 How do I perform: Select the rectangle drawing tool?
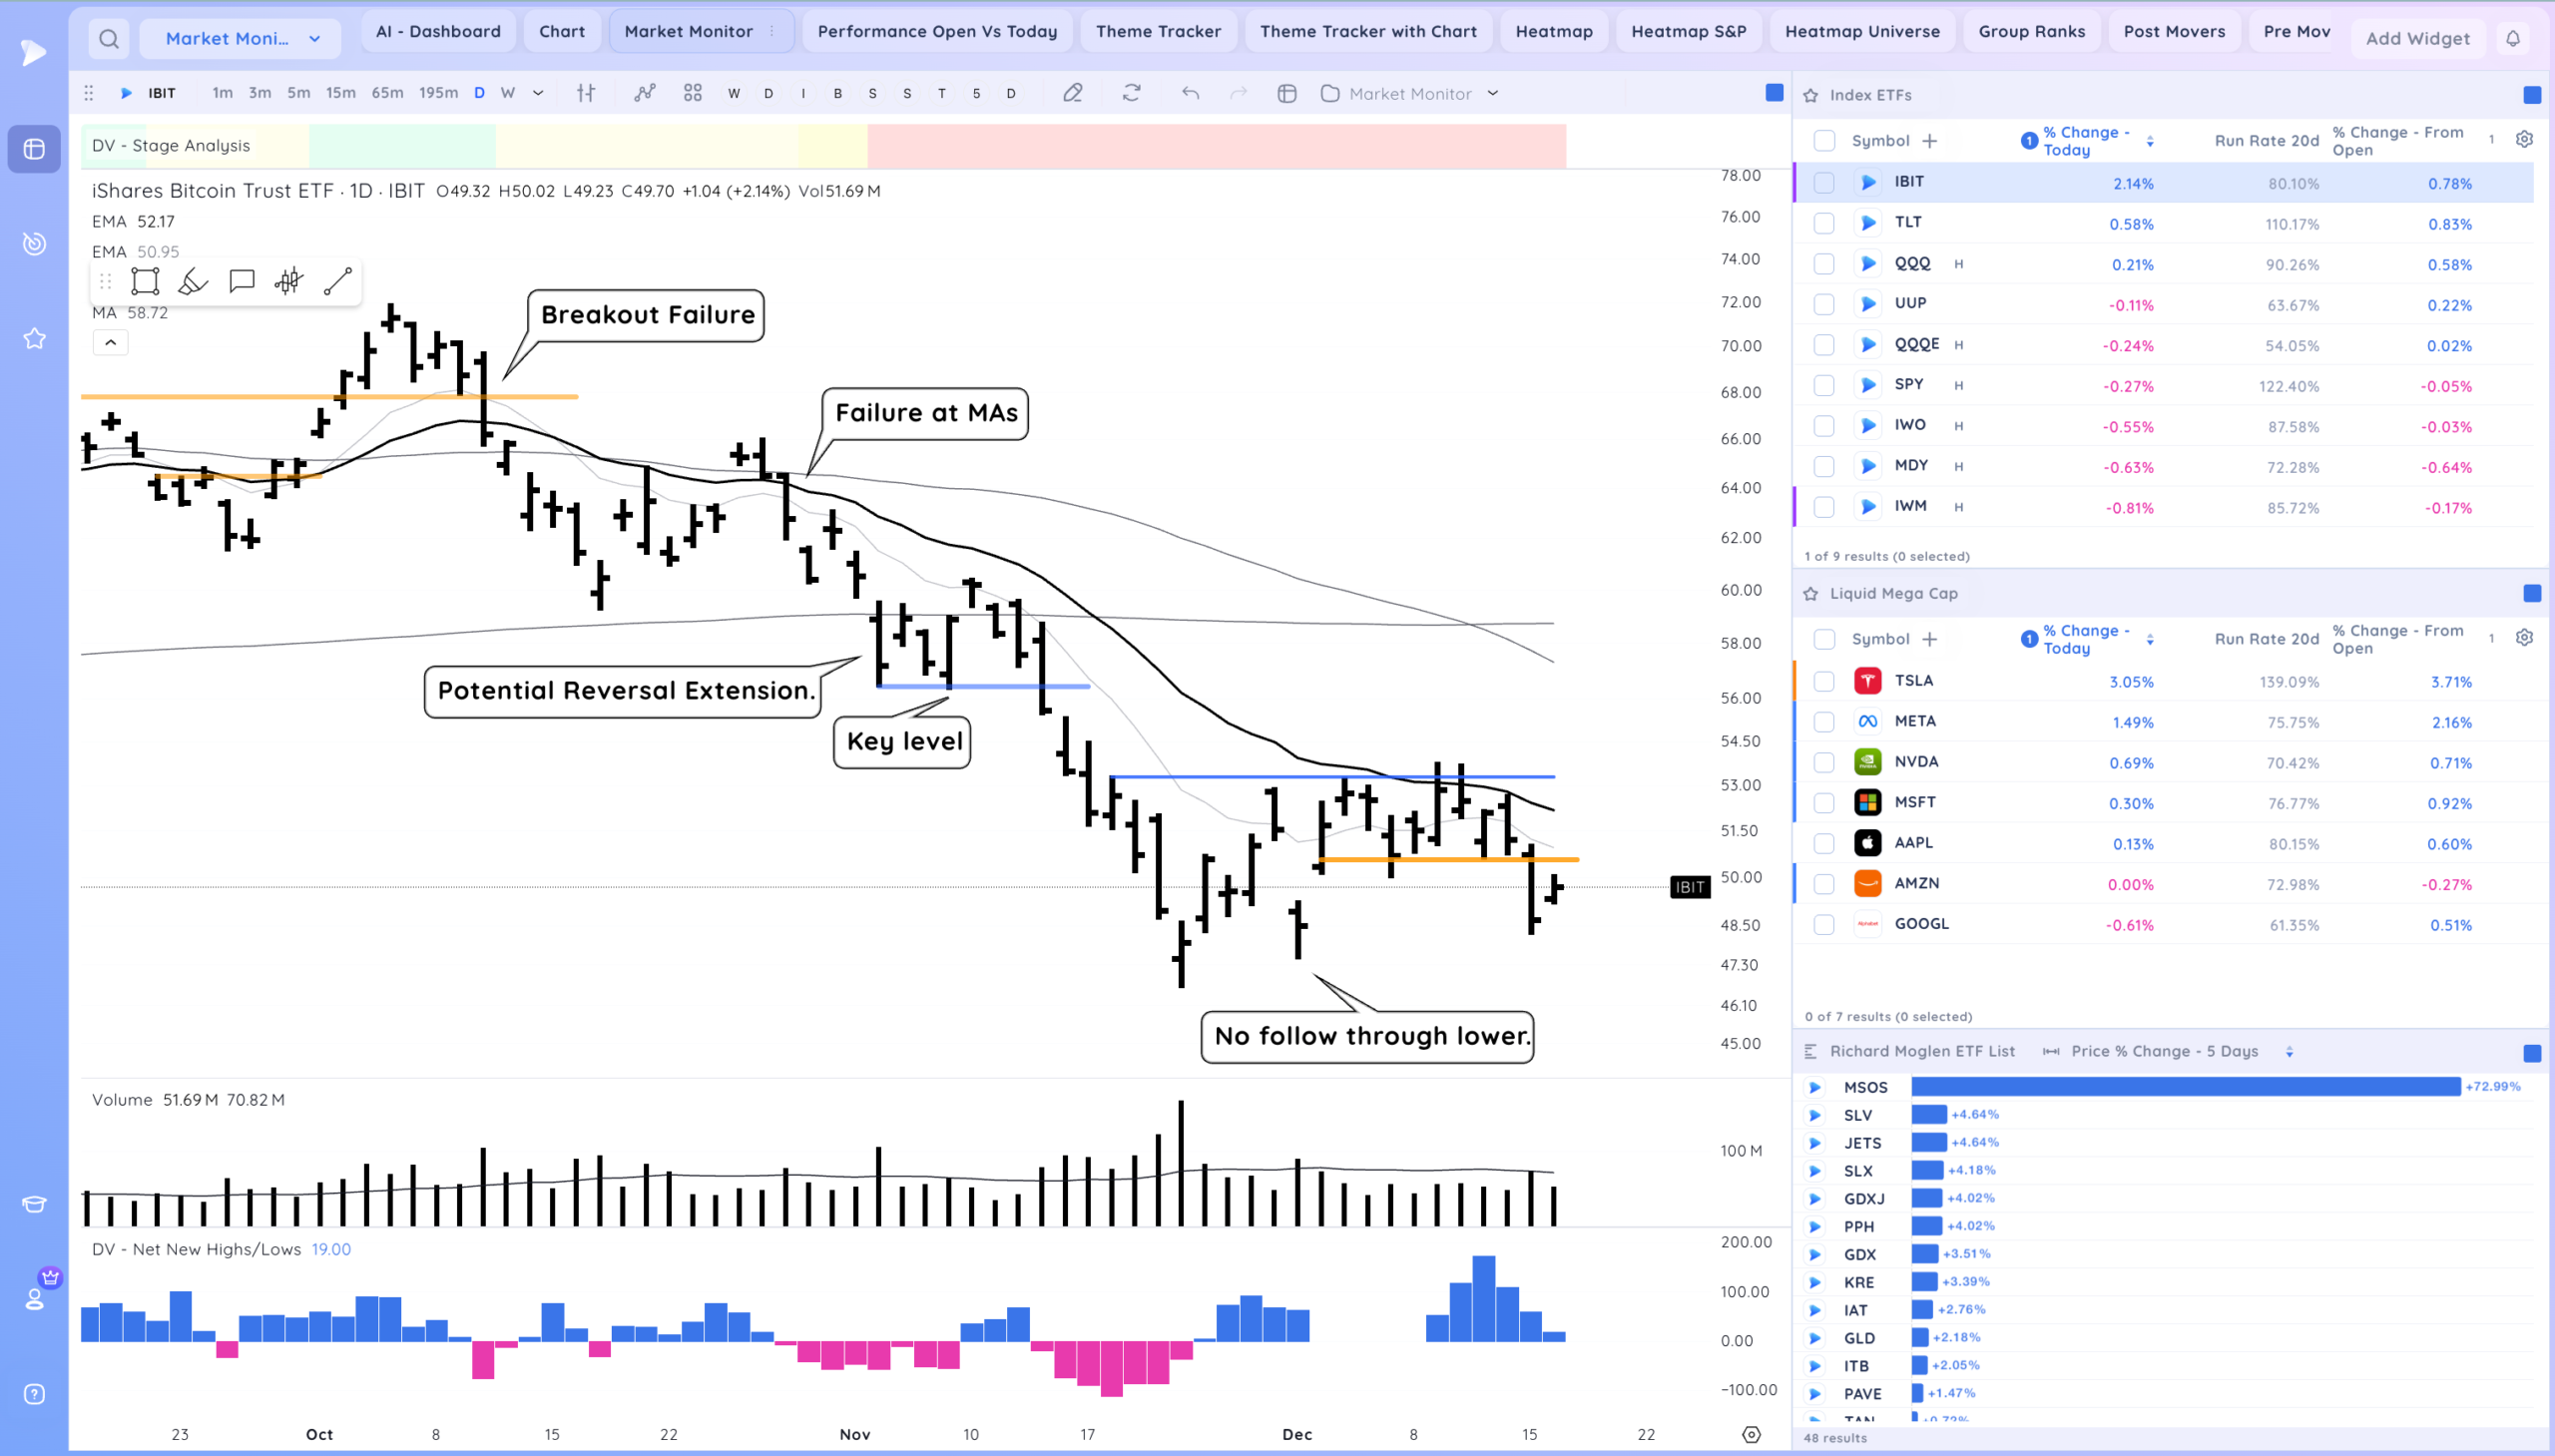(x=145, y=282)
